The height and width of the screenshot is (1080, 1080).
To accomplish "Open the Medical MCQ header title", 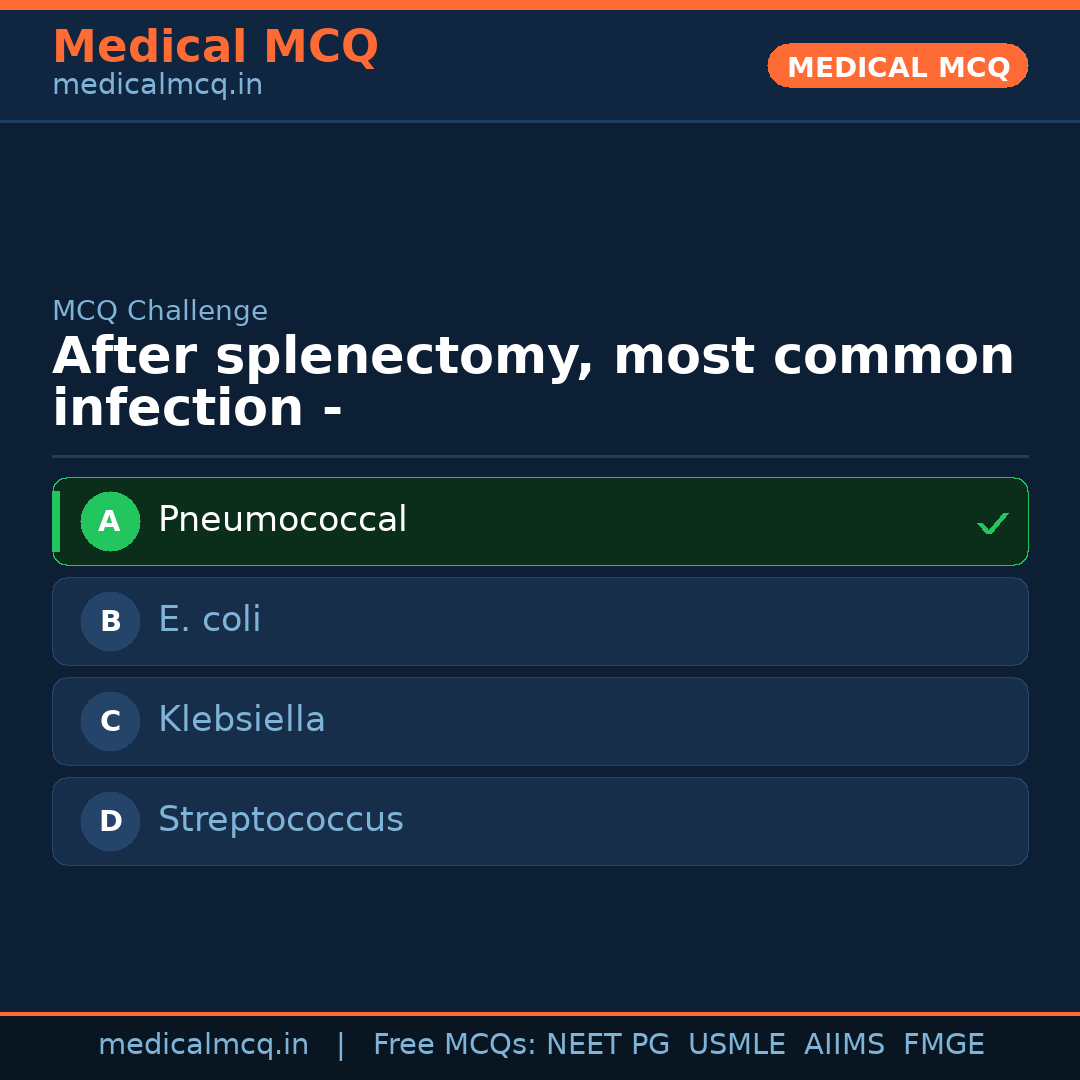I will (x=215, y=46).
